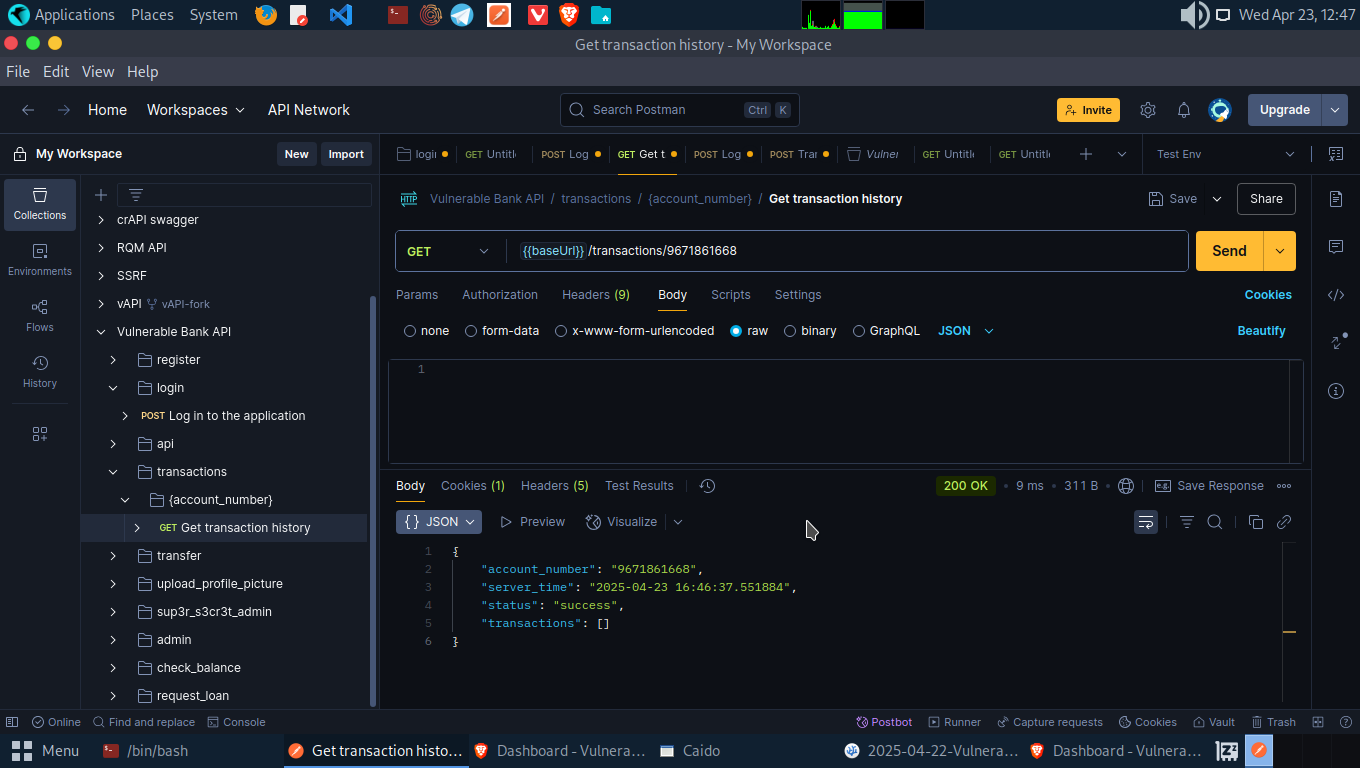Toggle response line wrap icon
Image resolution: width=1360 pixels, height=768 pixels.
pos(1146,522)
